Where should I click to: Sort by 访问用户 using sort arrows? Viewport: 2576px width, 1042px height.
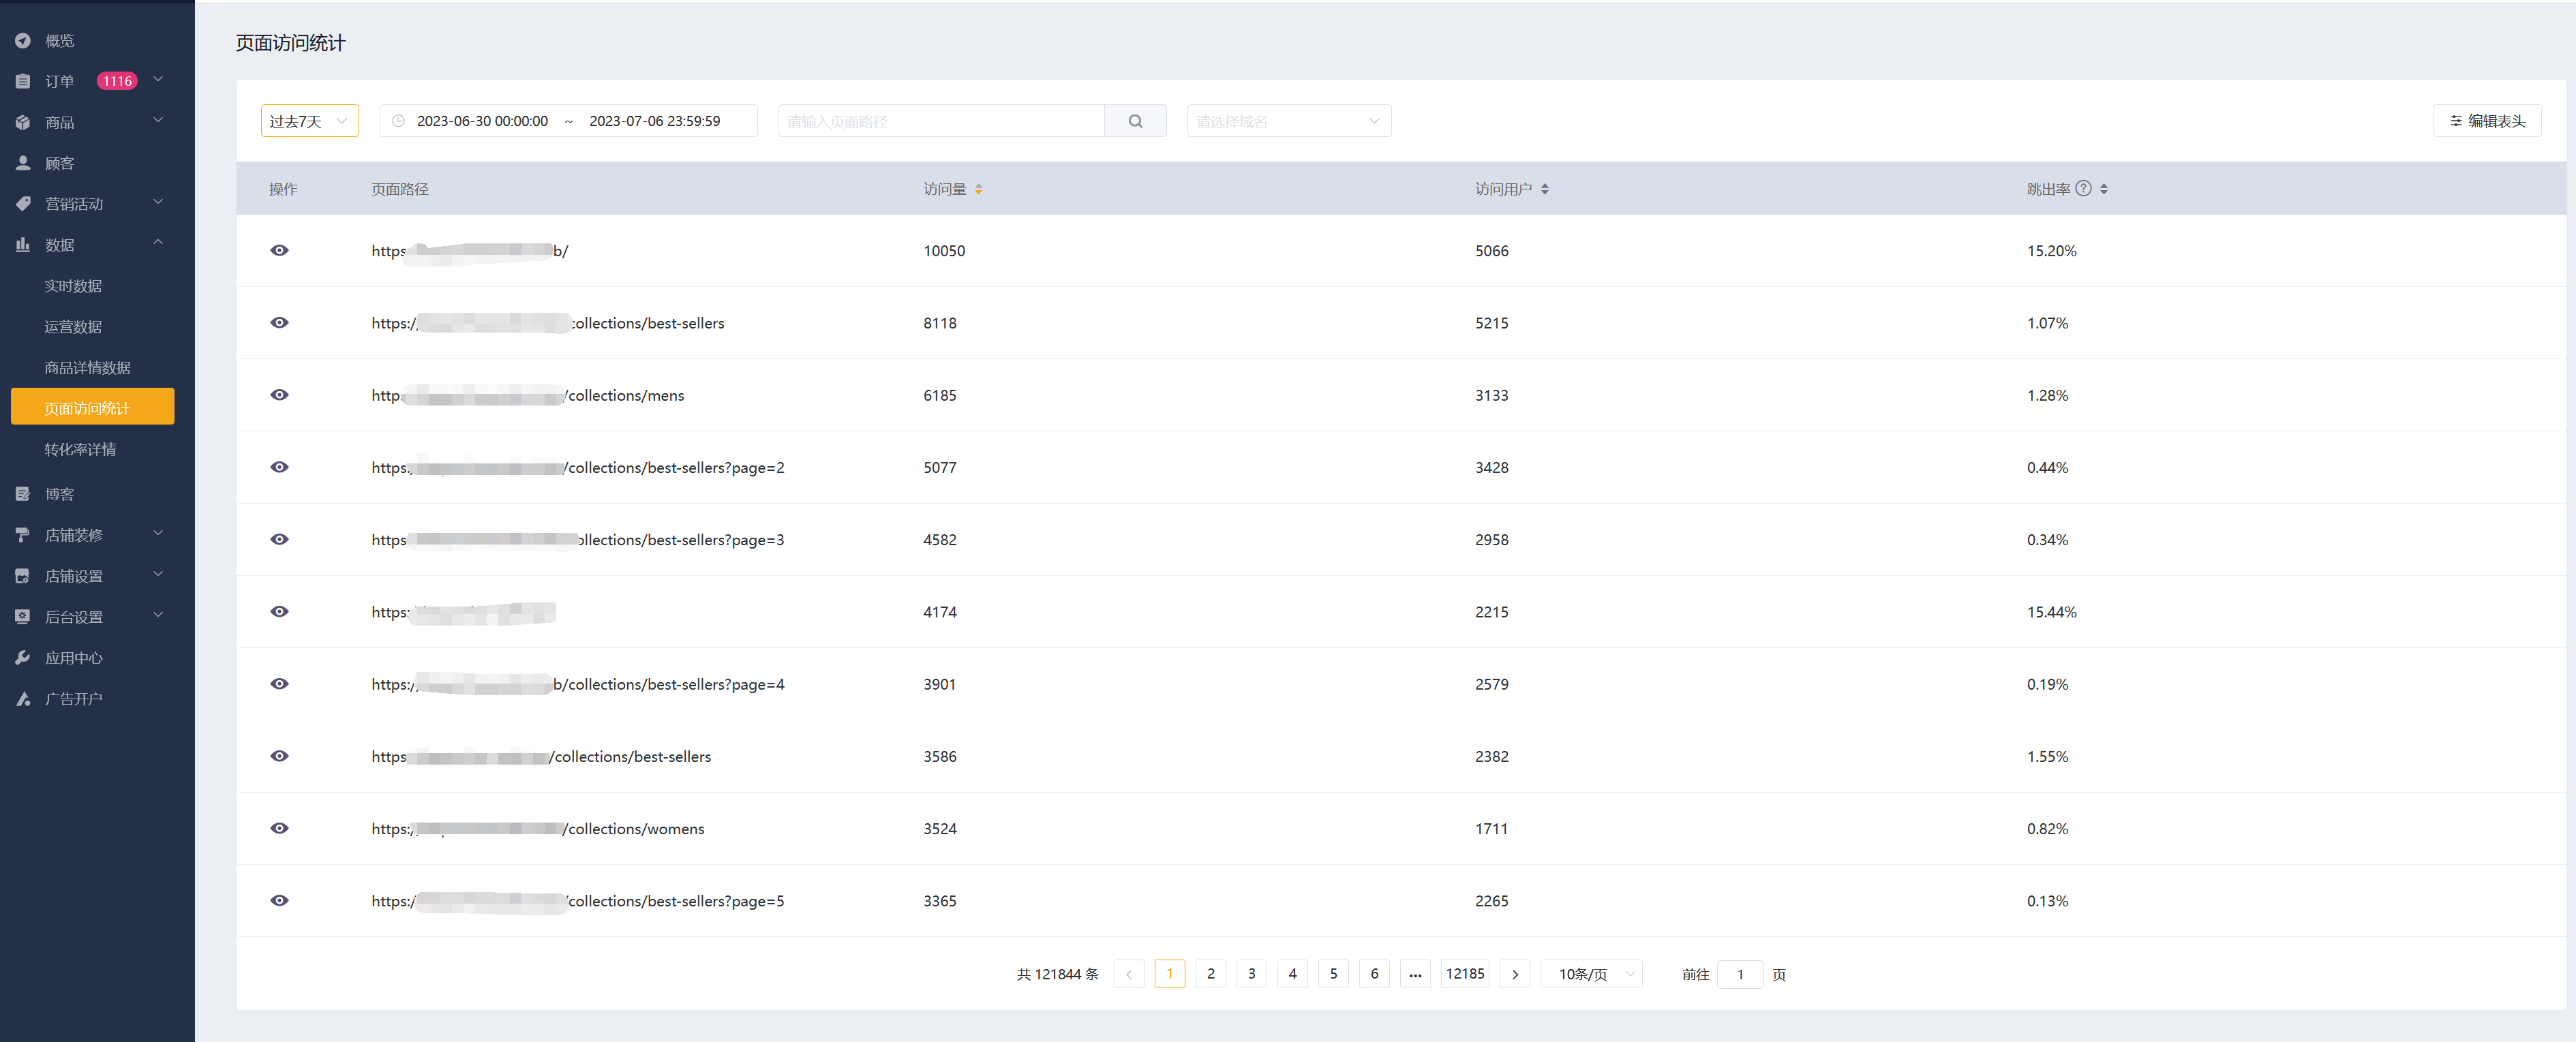point(1544,189)
